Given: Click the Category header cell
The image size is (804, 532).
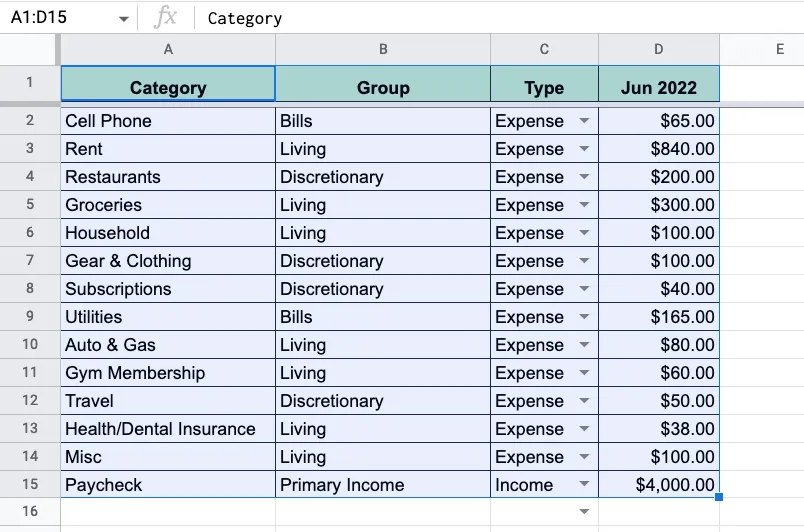Looking at the screenshot, I should (168, 84).
